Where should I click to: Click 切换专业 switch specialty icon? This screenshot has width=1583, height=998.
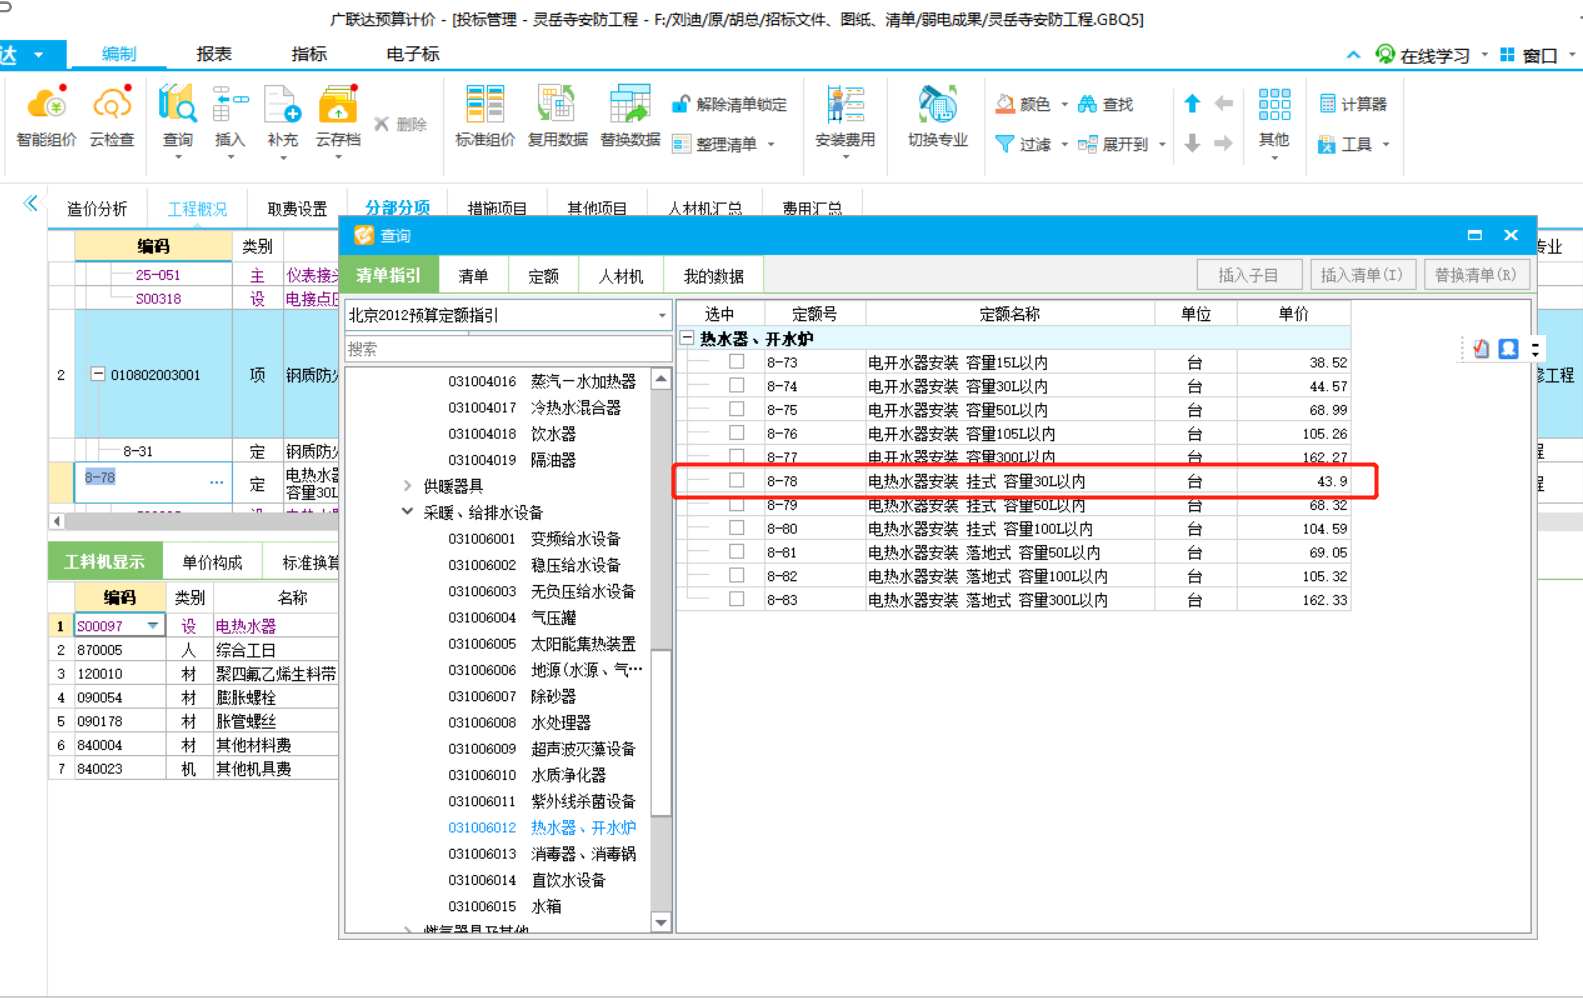[938, 117]
